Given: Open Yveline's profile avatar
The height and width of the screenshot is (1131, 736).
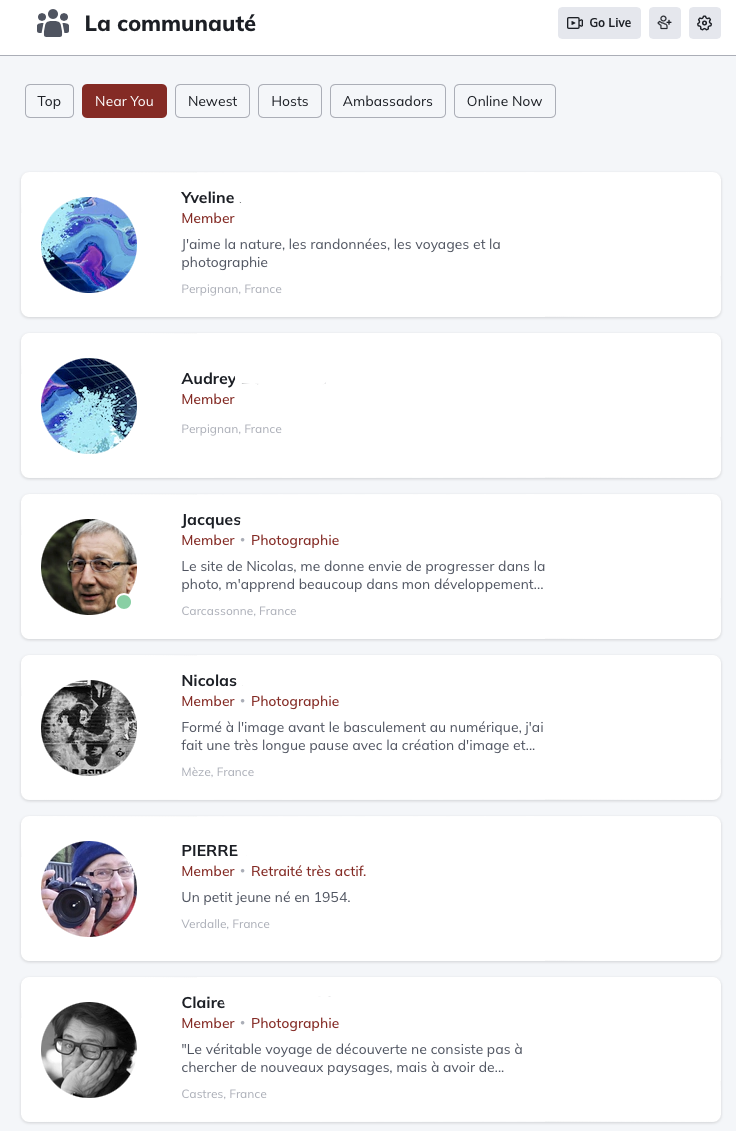Looking at the screenshot, I should point(89,245).
